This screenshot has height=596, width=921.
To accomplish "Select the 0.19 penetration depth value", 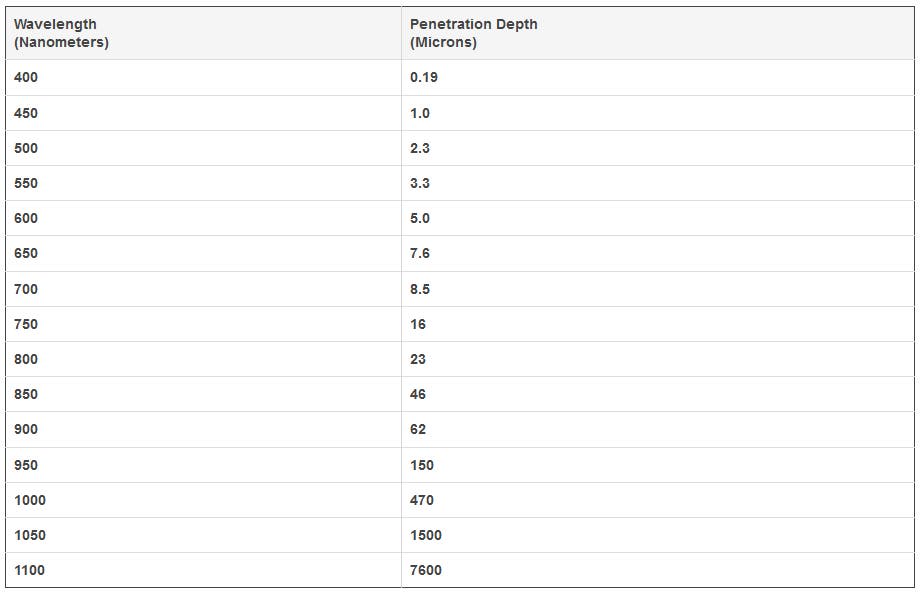I will click(x=424, y=77).
